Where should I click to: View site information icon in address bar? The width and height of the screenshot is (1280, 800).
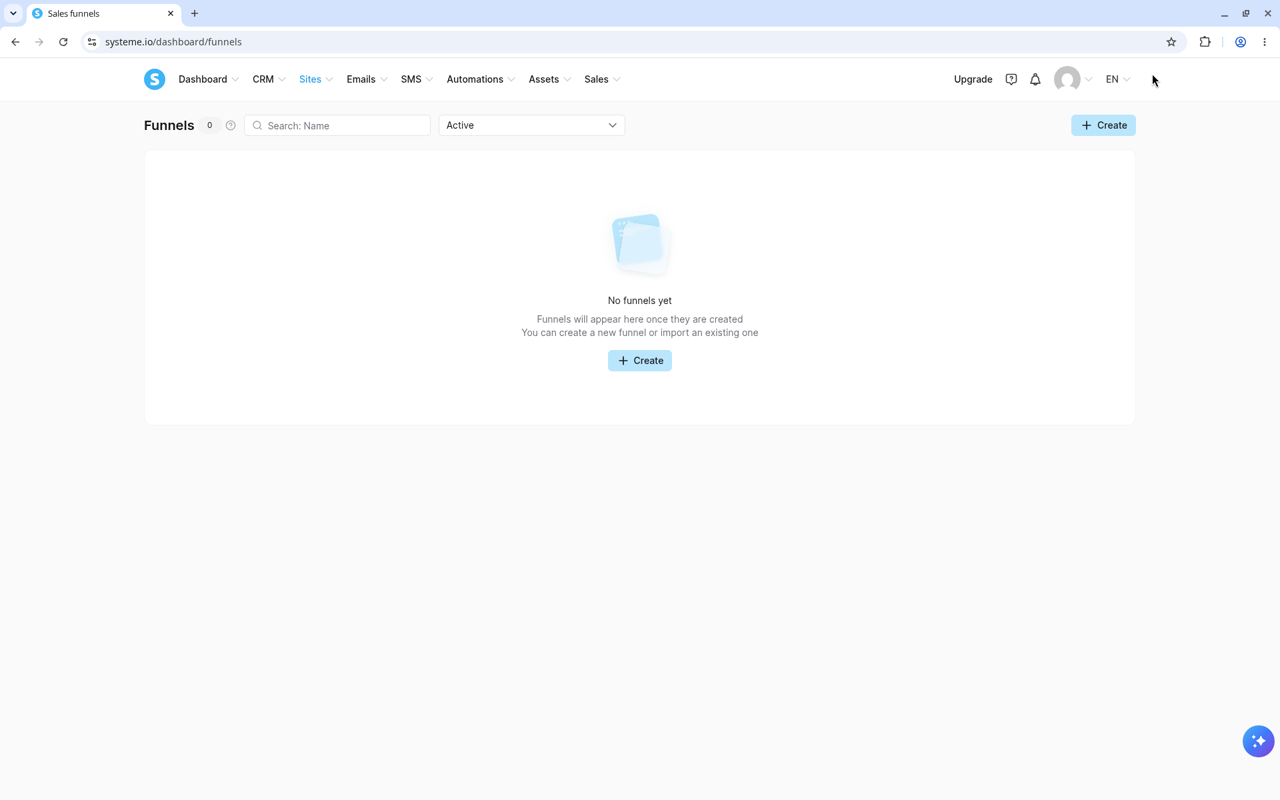pos(92,42)
